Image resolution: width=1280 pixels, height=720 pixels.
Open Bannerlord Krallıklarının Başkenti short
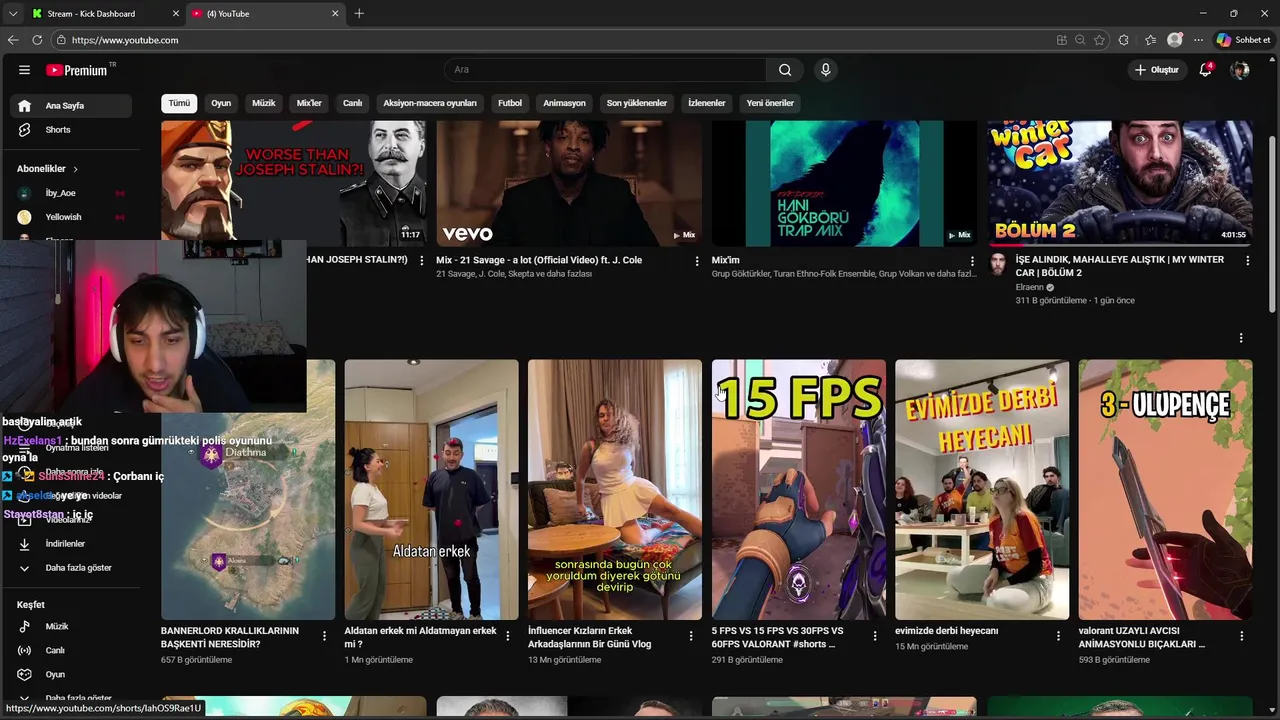248,490
